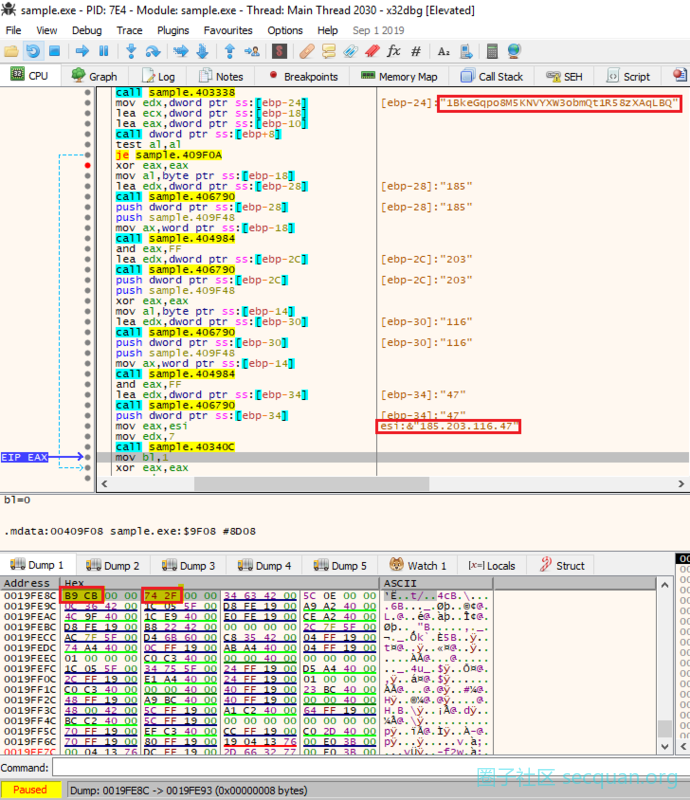
Task: Open the calculator icon in toolbar
Action: [x=492, y=51]
